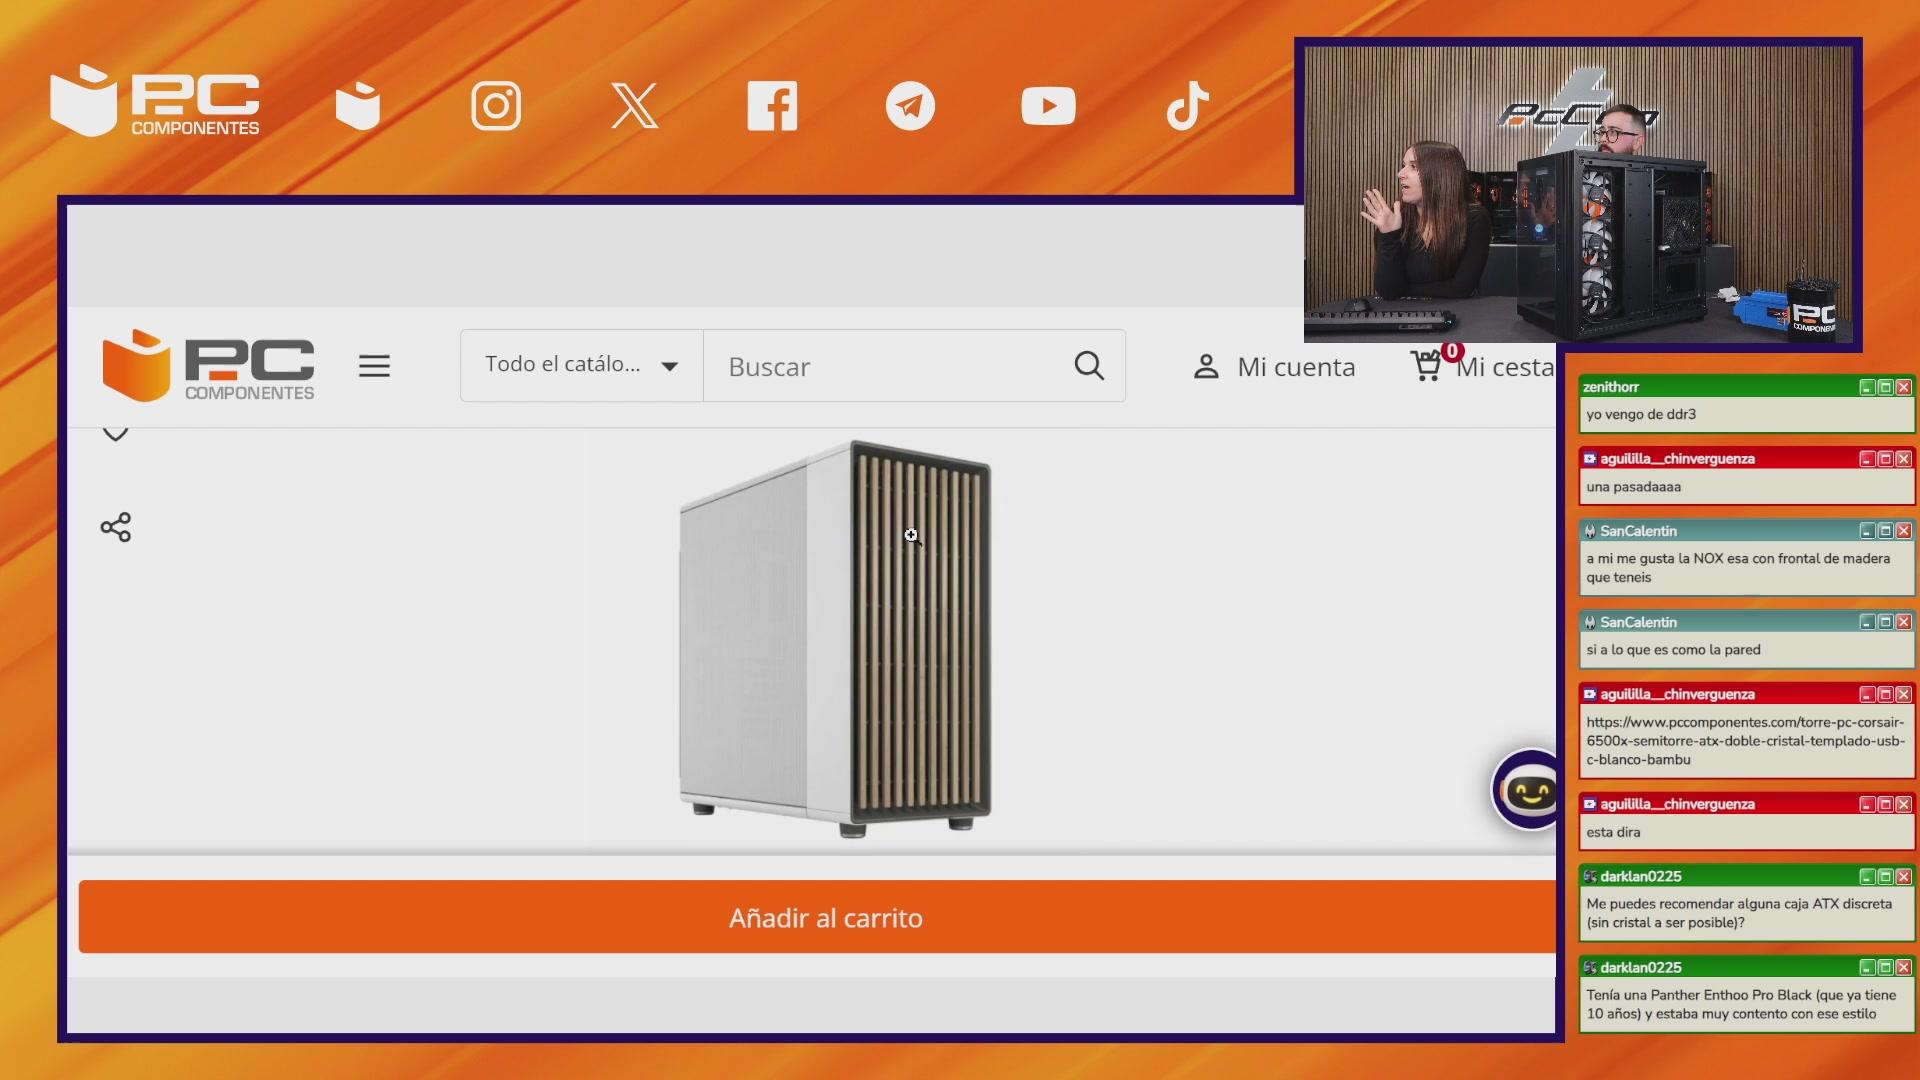
Task: Open Corsair 6500X link in chat
Action: point(1744,740)
